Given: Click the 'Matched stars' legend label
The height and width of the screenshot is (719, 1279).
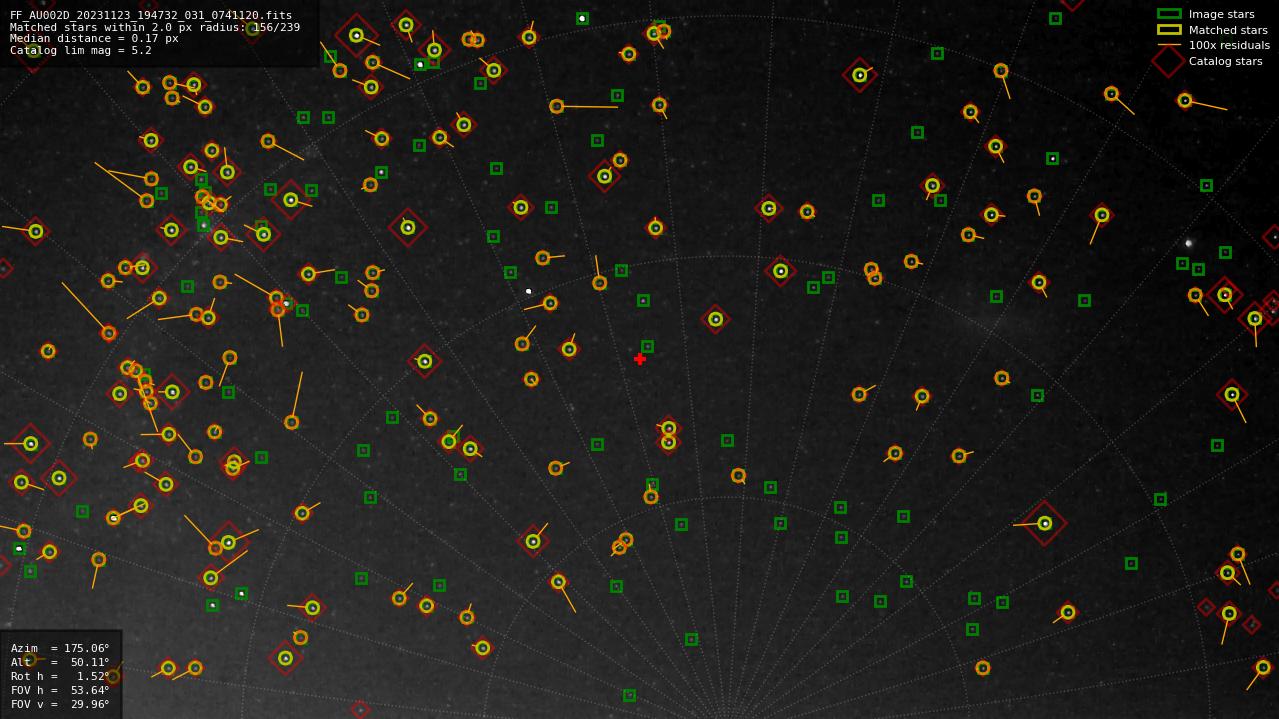Looking at the screenshot, I should 1228,30.
